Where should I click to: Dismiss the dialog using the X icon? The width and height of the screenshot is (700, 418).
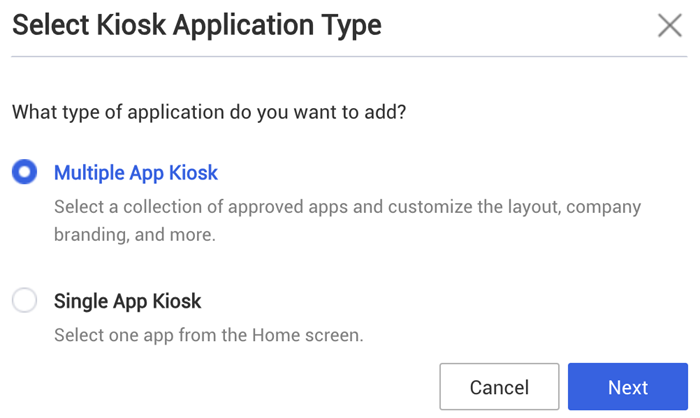(669, 25)
